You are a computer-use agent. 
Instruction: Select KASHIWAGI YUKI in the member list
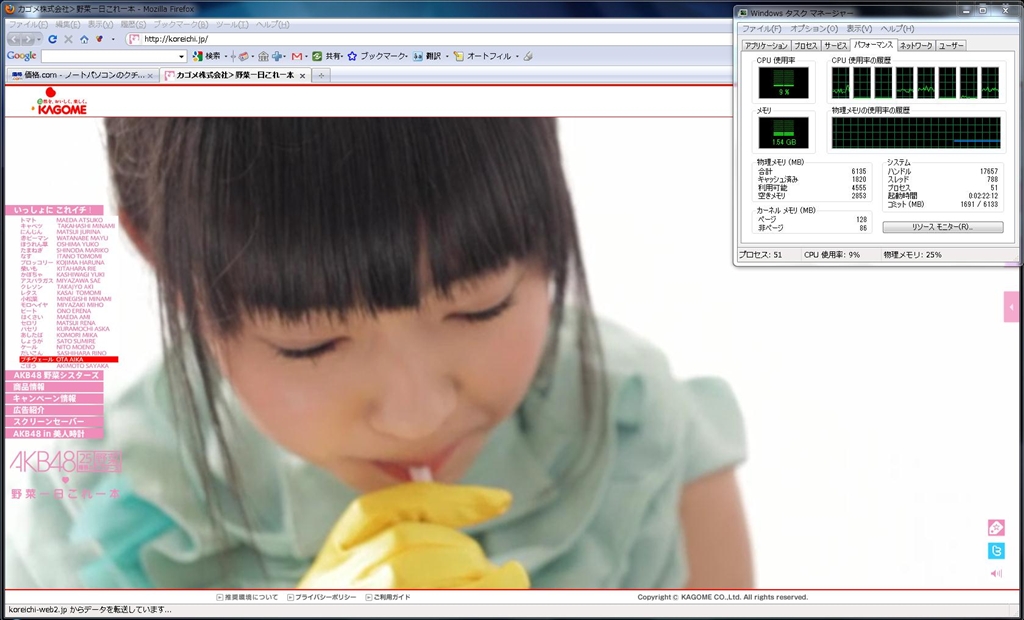tap(80, 275)
